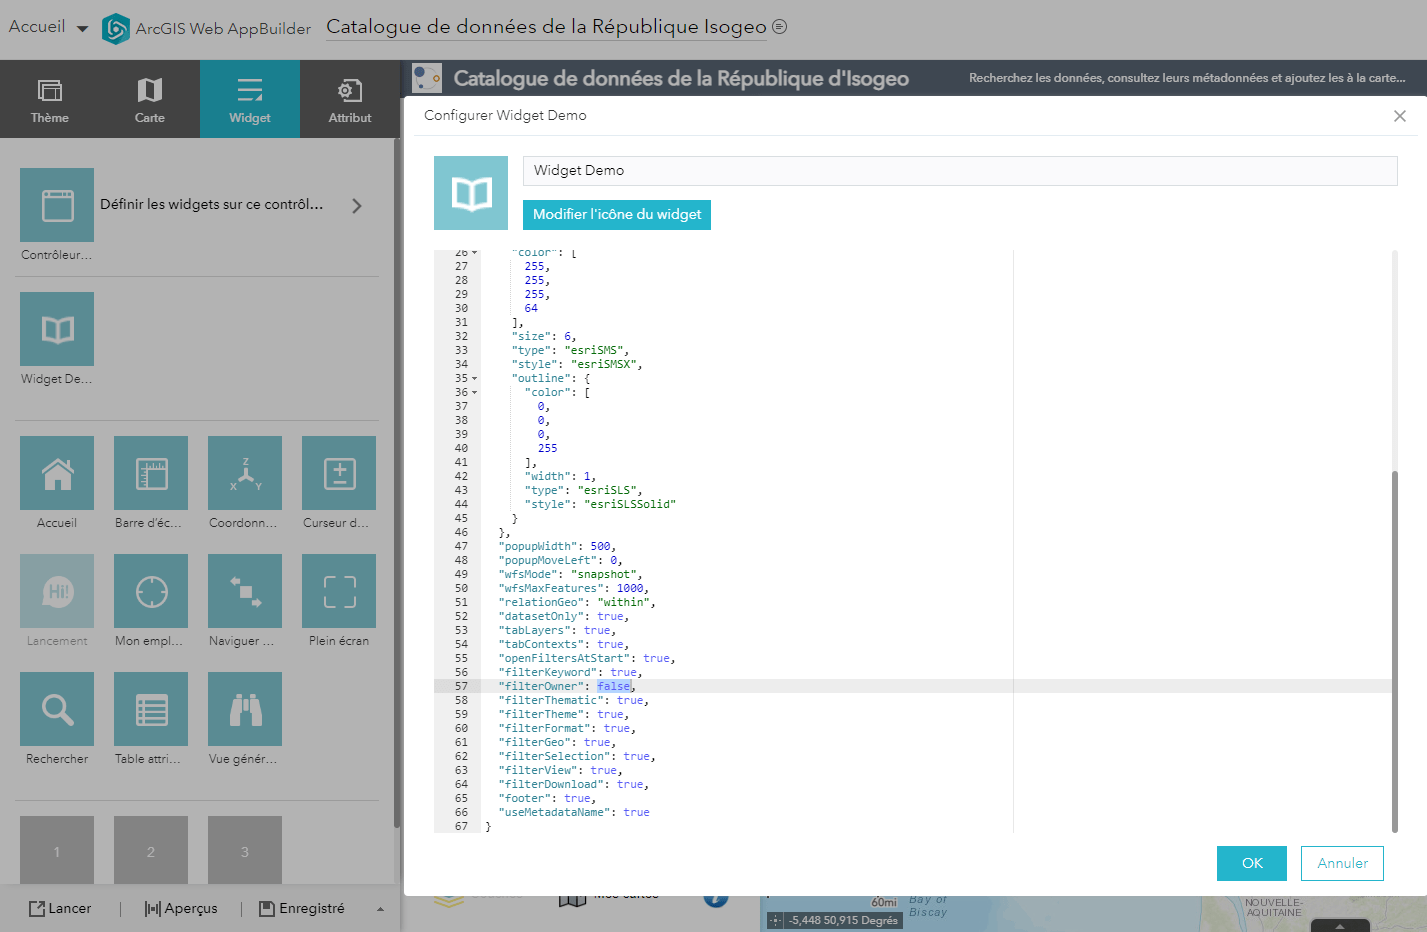Select the Curseur de zoom widget
Screen dimensions: 1427x932
click(339, 473)
